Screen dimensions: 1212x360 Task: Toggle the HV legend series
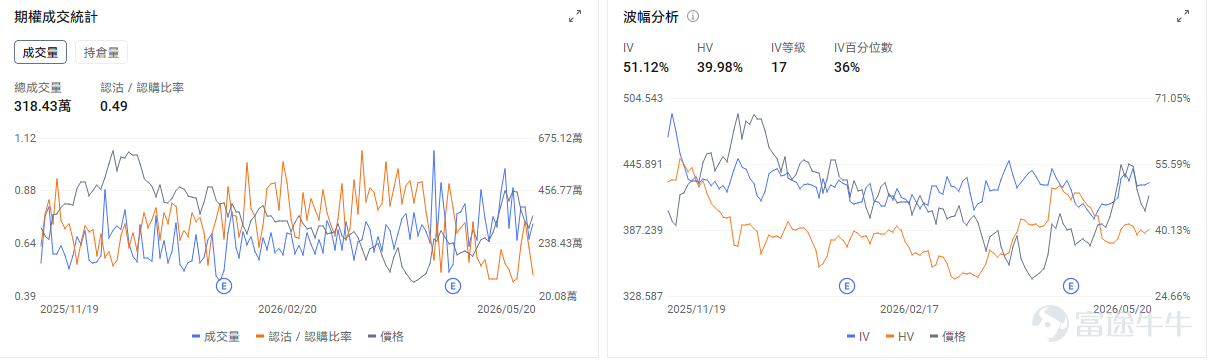899,337
